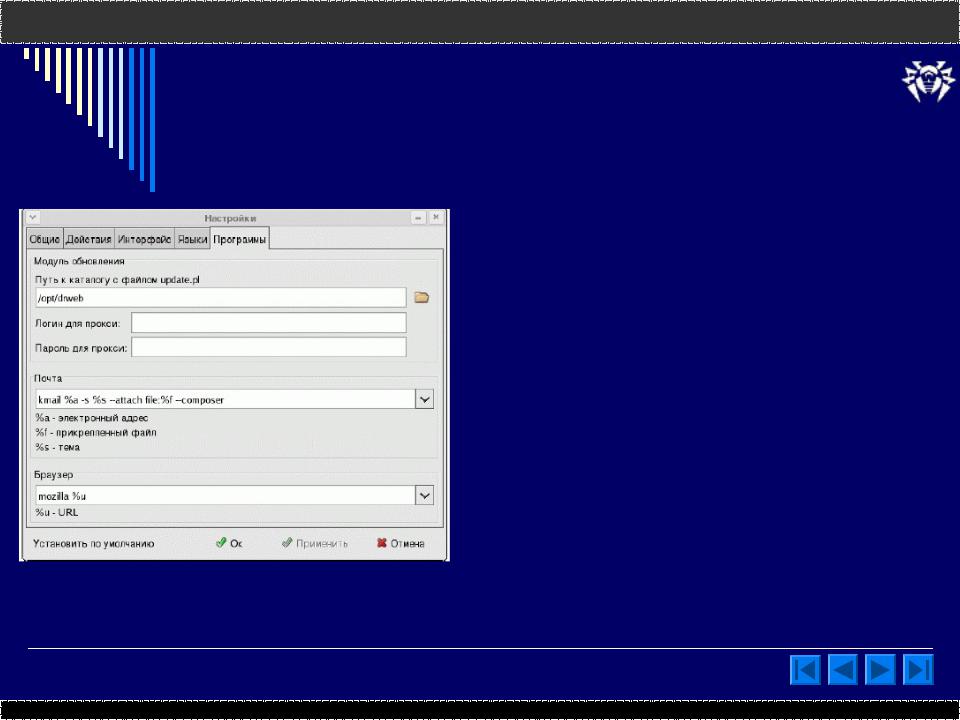Screen dimensions: 960x720
Task: Click Установить по умолчанию button
Action: point(94,544)
